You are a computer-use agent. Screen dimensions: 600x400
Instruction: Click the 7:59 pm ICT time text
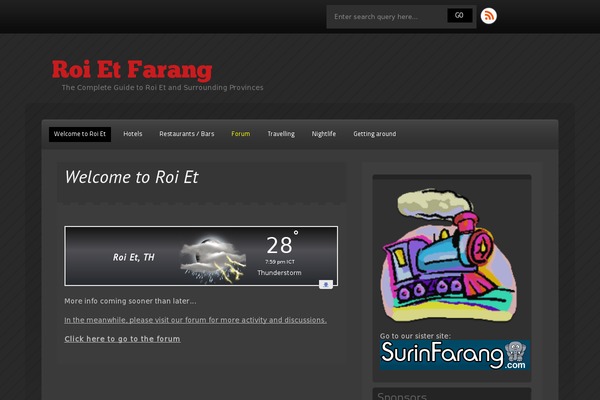[280, 262]
